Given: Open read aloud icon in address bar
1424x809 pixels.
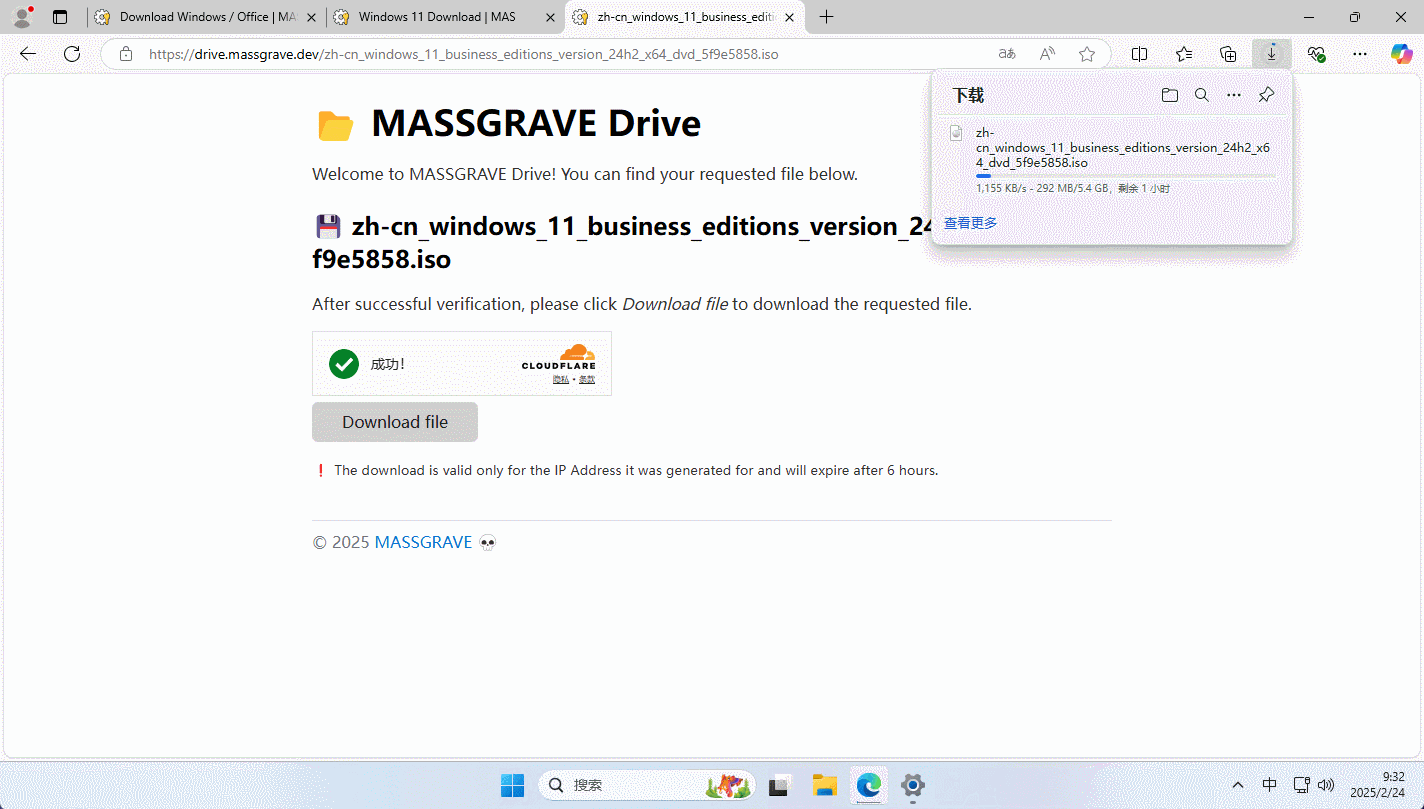Looking at the screenshot, I should tap(1047, 54).
